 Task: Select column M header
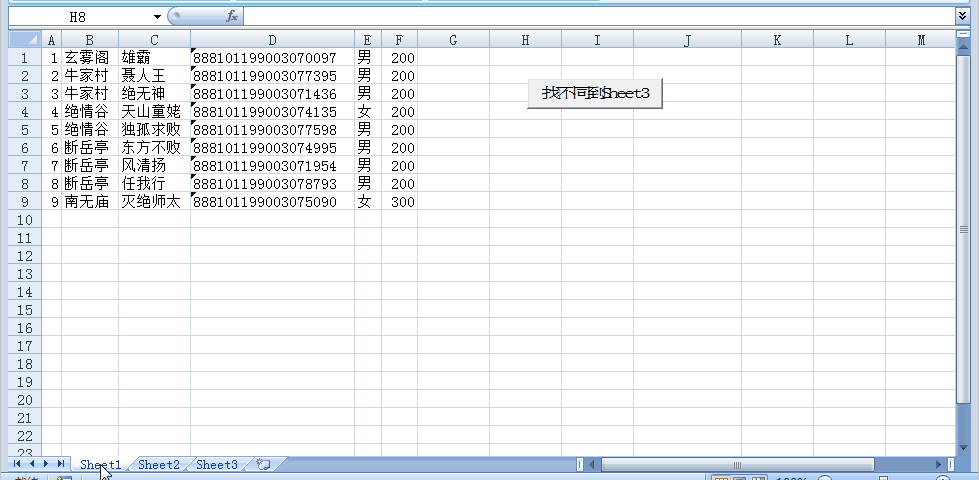coord(921,40)
